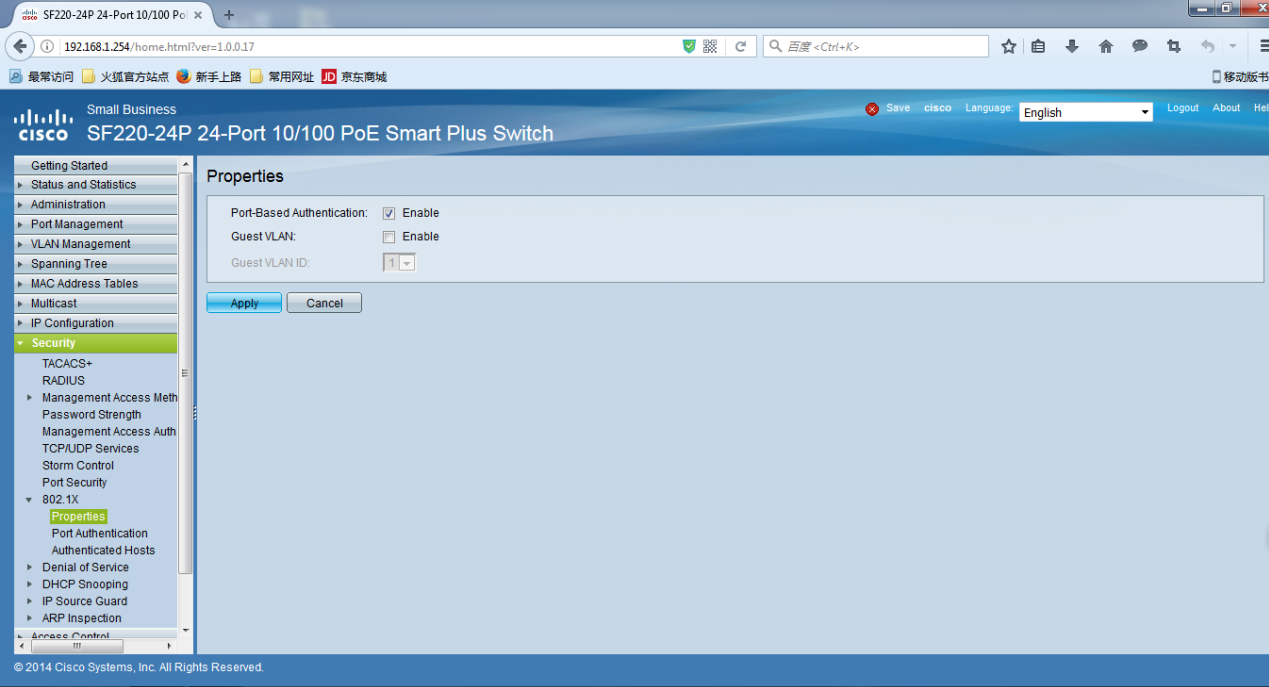Open the bookmarks list icon
Image resolution: width=1269 pixels, height=687 pixels.
click(x=1038, y=46)
